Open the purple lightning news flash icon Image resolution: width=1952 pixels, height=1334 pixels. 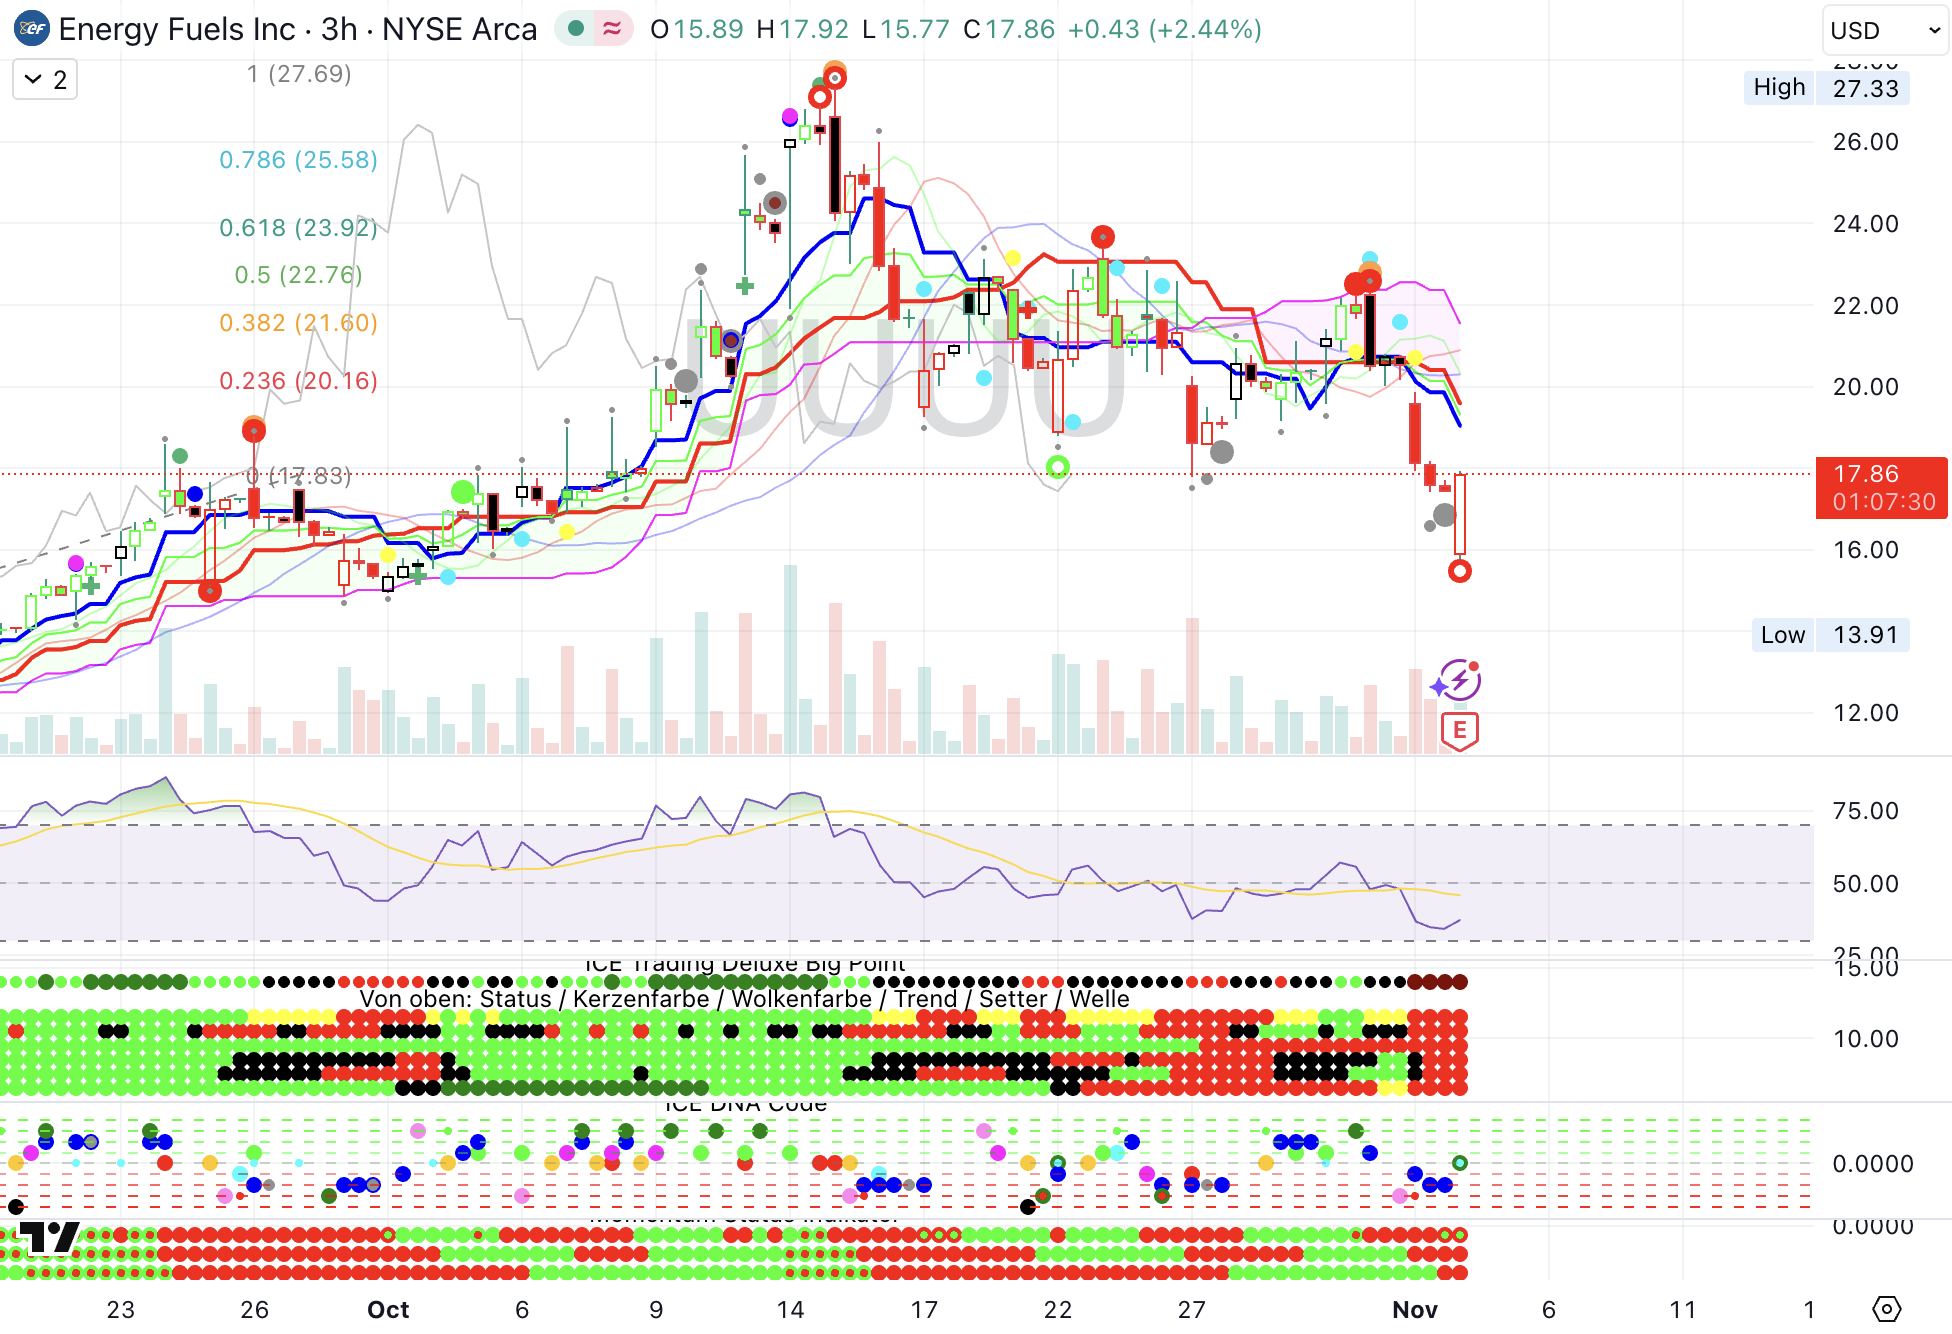coord(1459,681)
